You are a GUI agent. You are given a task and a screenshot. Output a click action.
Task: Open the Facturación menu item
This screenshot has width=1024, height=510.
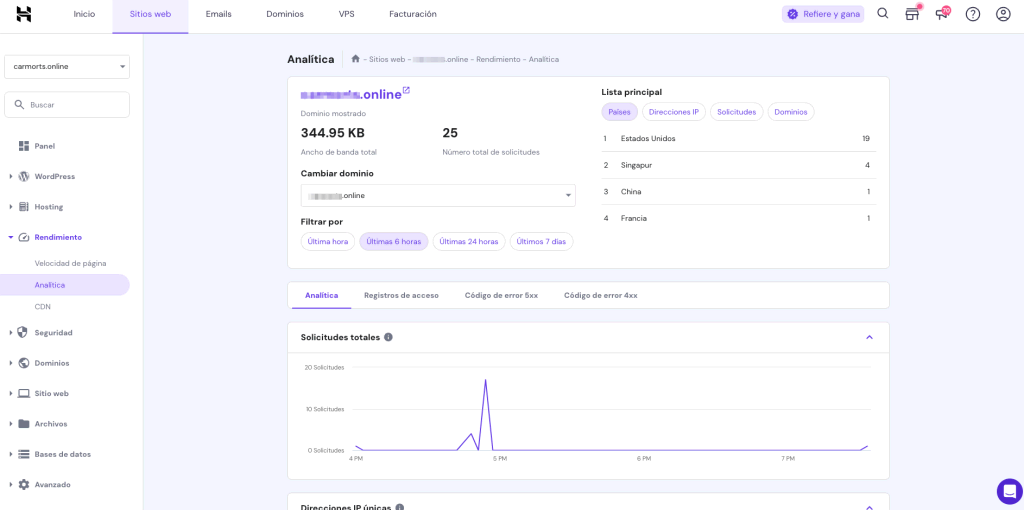coord(412,14)
